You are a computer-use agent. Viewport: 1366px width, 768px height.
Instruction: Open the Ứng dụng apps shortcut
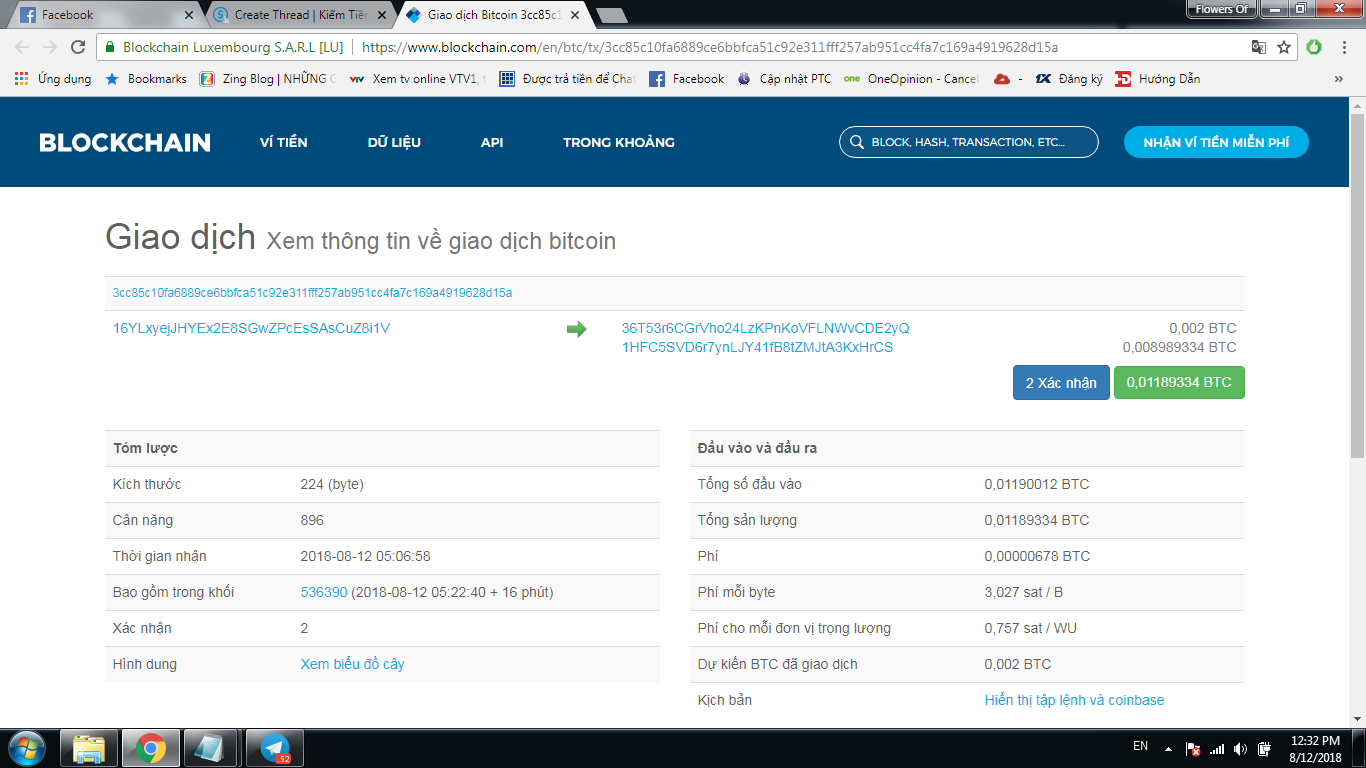[53, 79]
